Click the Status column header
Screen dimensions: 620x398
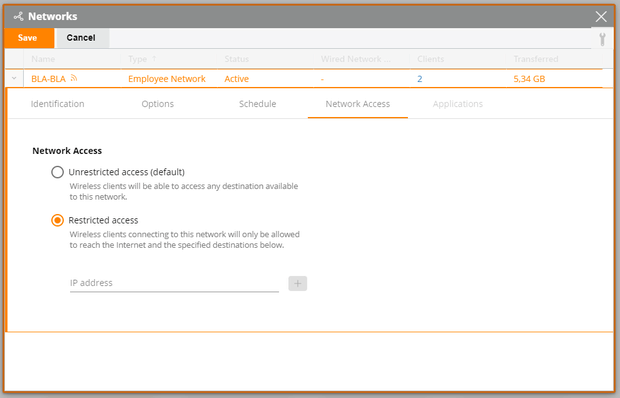pyautogui.click(x=236, y=59)
